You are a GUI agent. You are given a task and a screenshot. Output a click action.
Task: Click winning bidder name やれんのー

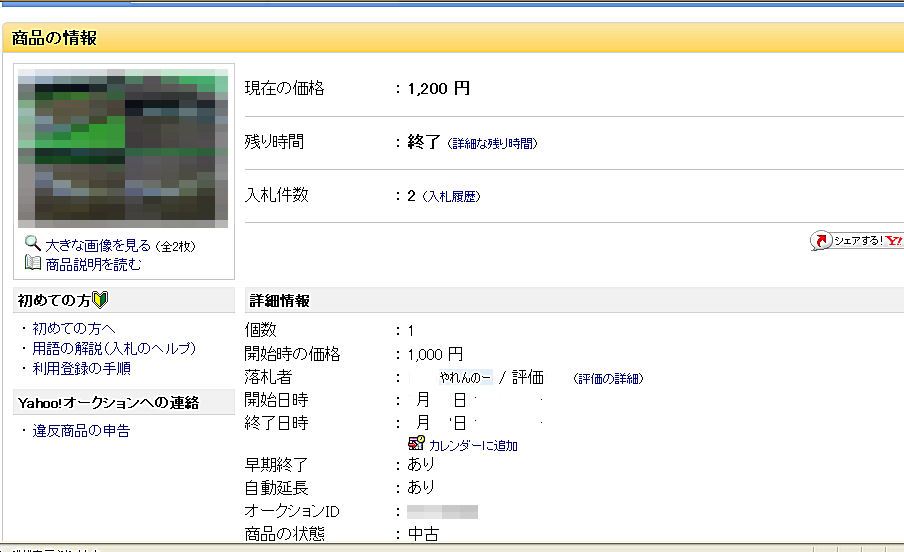click(x=465, y=377)
